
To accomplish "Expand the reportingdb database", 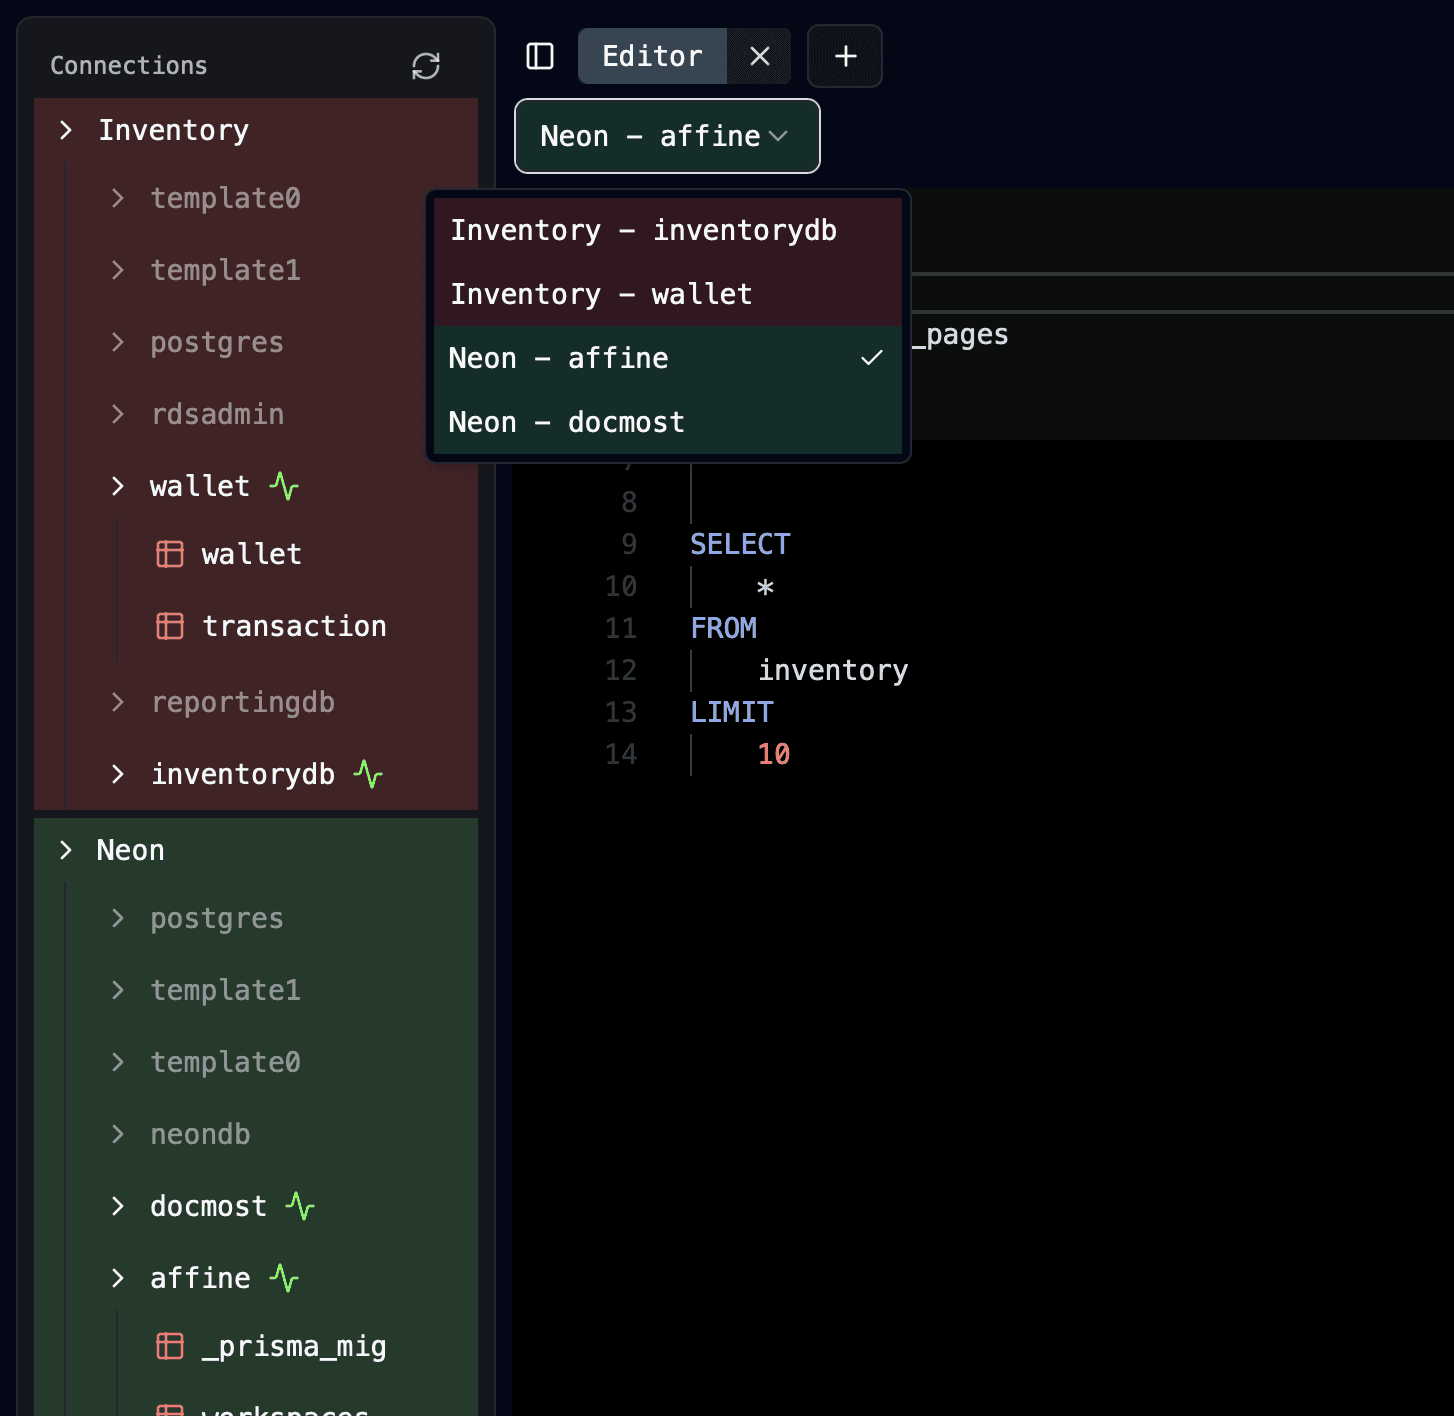I will (x=118, y=702).
